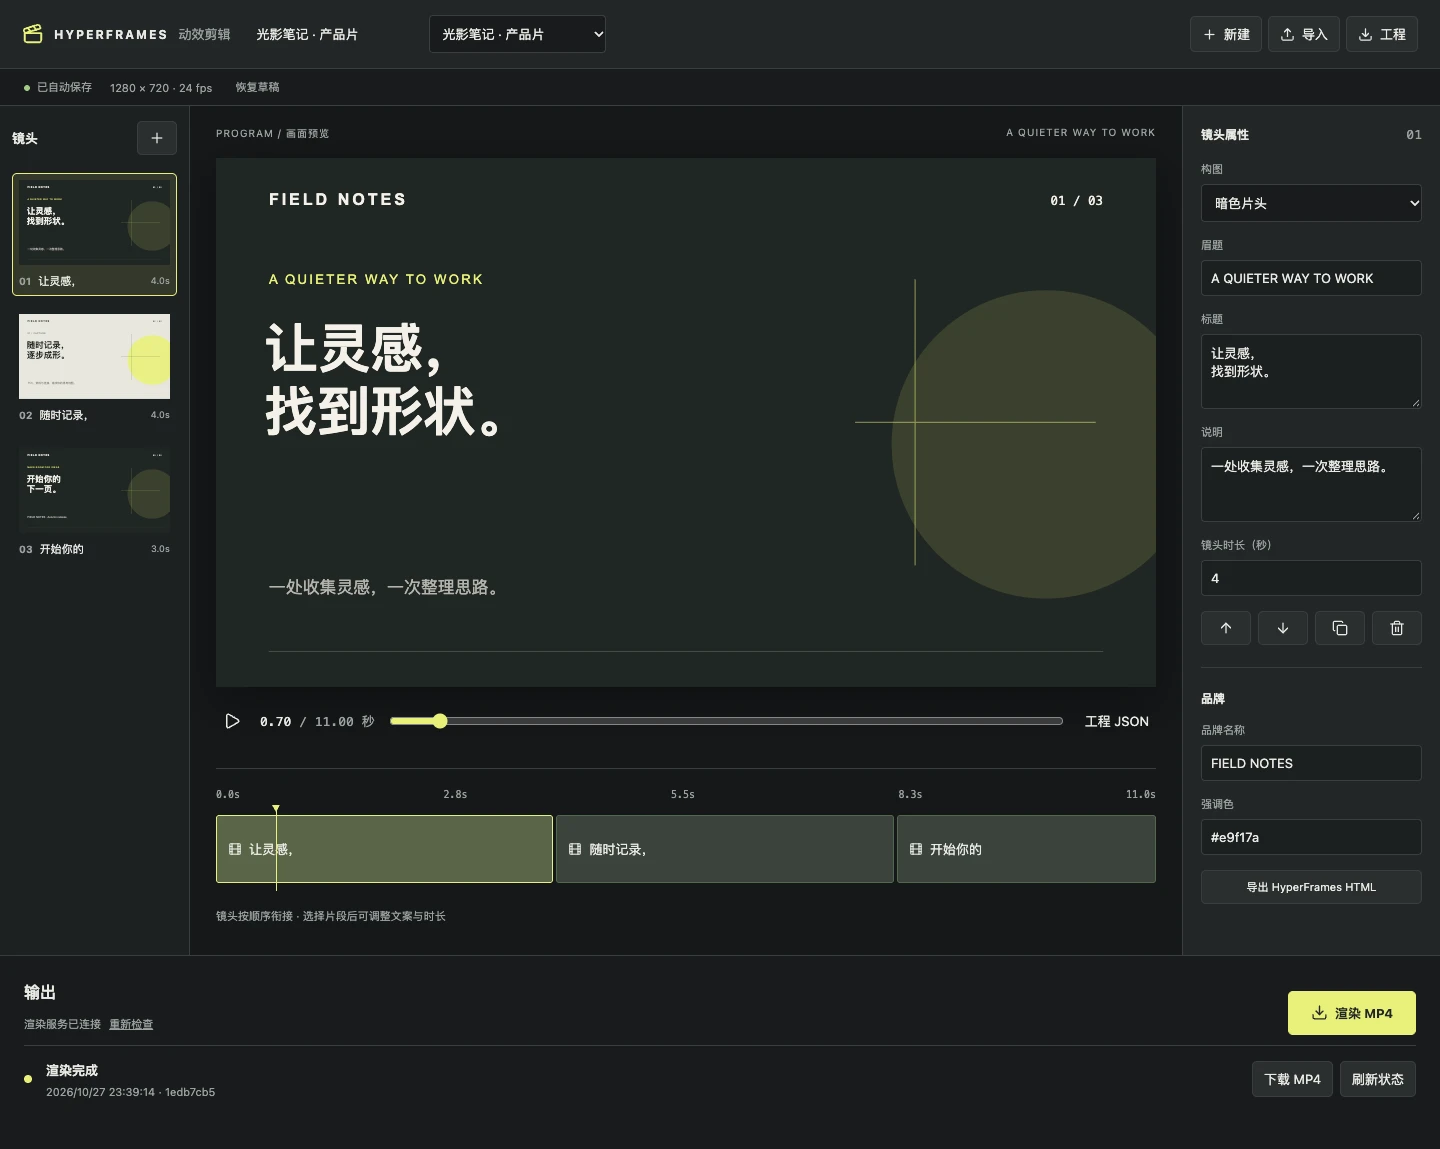Click the 已自动保存 status text
The height and width of the screenshot is (1149, 1440).
[x=64, y=87]
